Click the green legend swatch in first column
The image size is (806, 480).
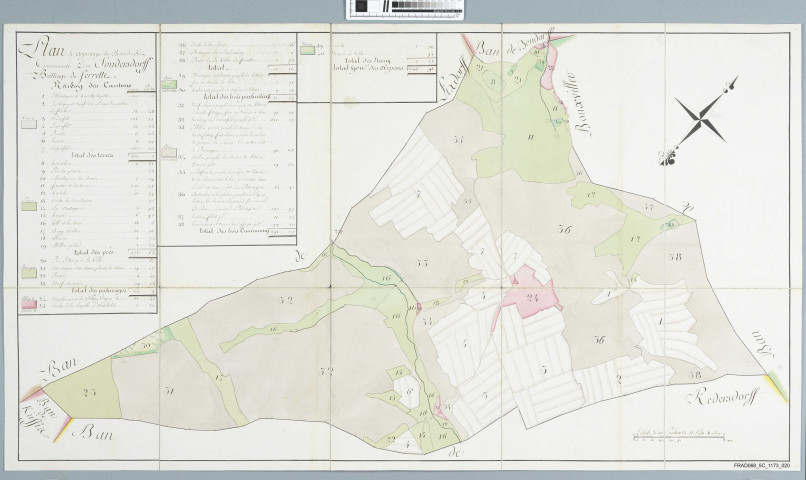[28, 204]
